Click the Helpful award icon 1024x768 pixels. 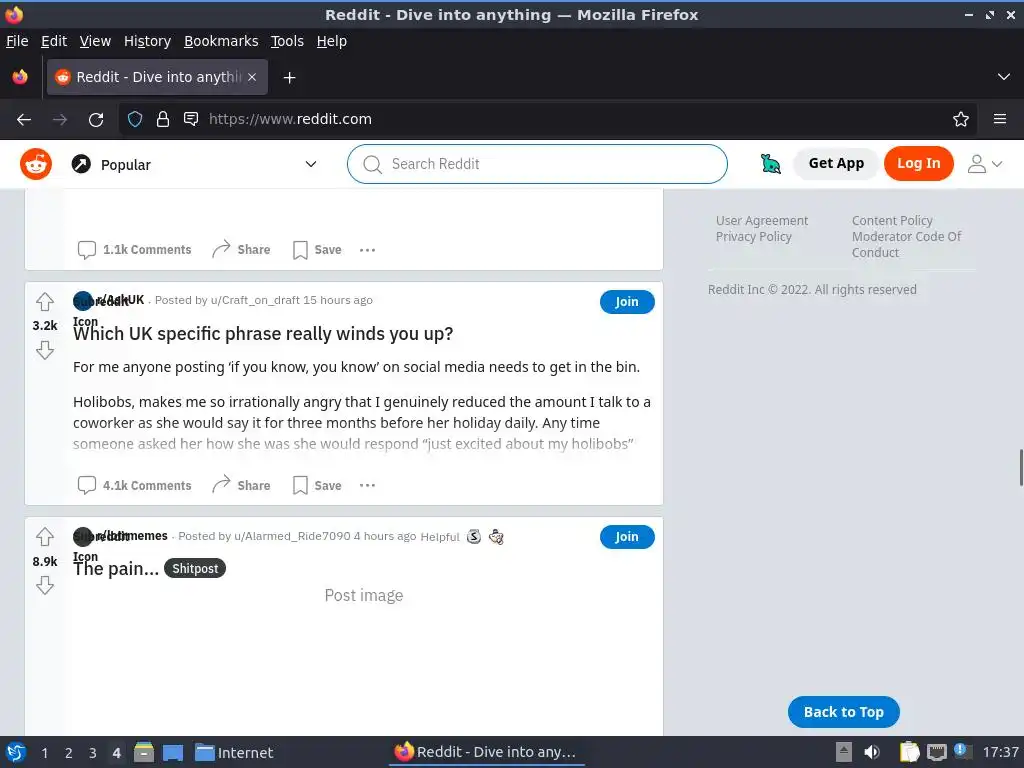coord(474,537)
